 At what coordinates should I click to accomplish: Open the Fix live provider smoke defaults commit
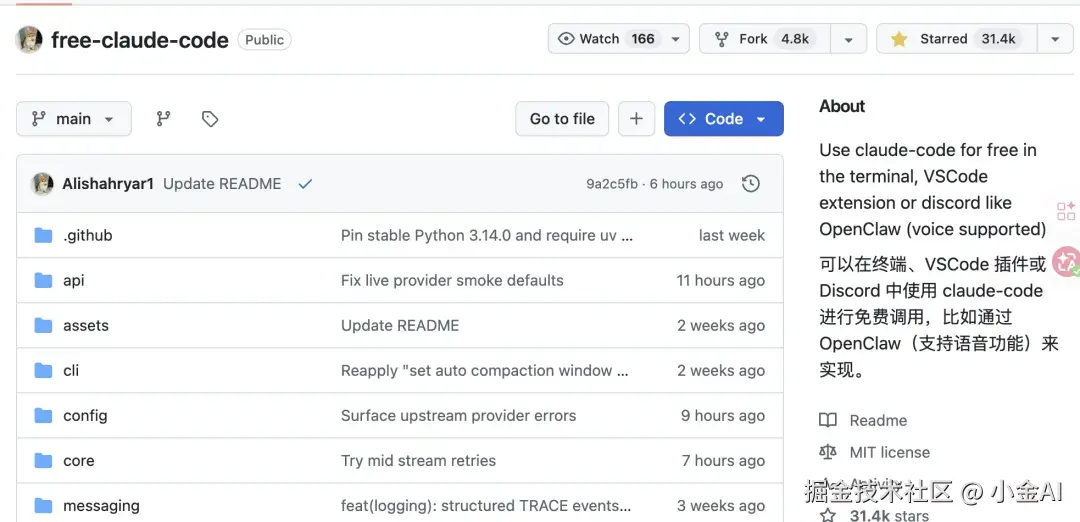coord(452,280)
